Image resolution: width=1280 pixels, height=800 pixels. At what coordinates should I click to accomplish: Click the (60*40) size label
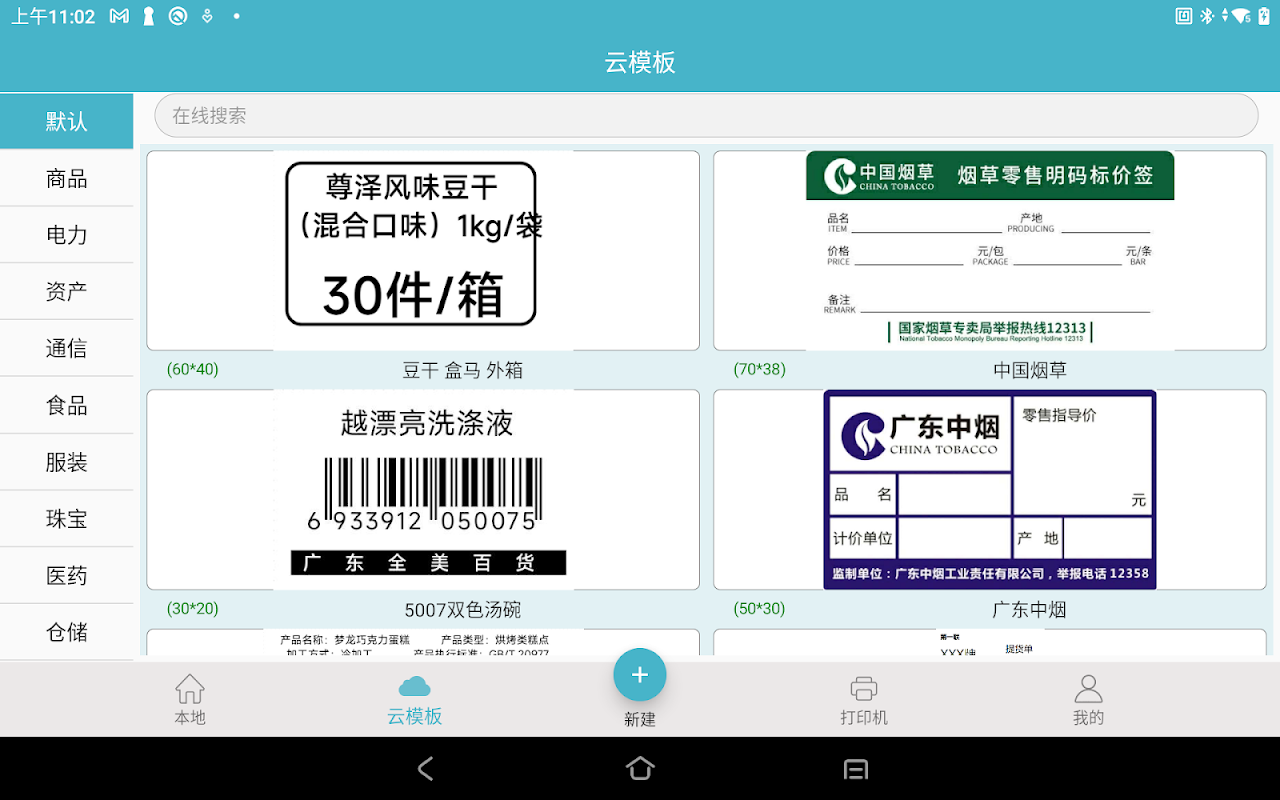pyautogui.click(x=192, y=370)
